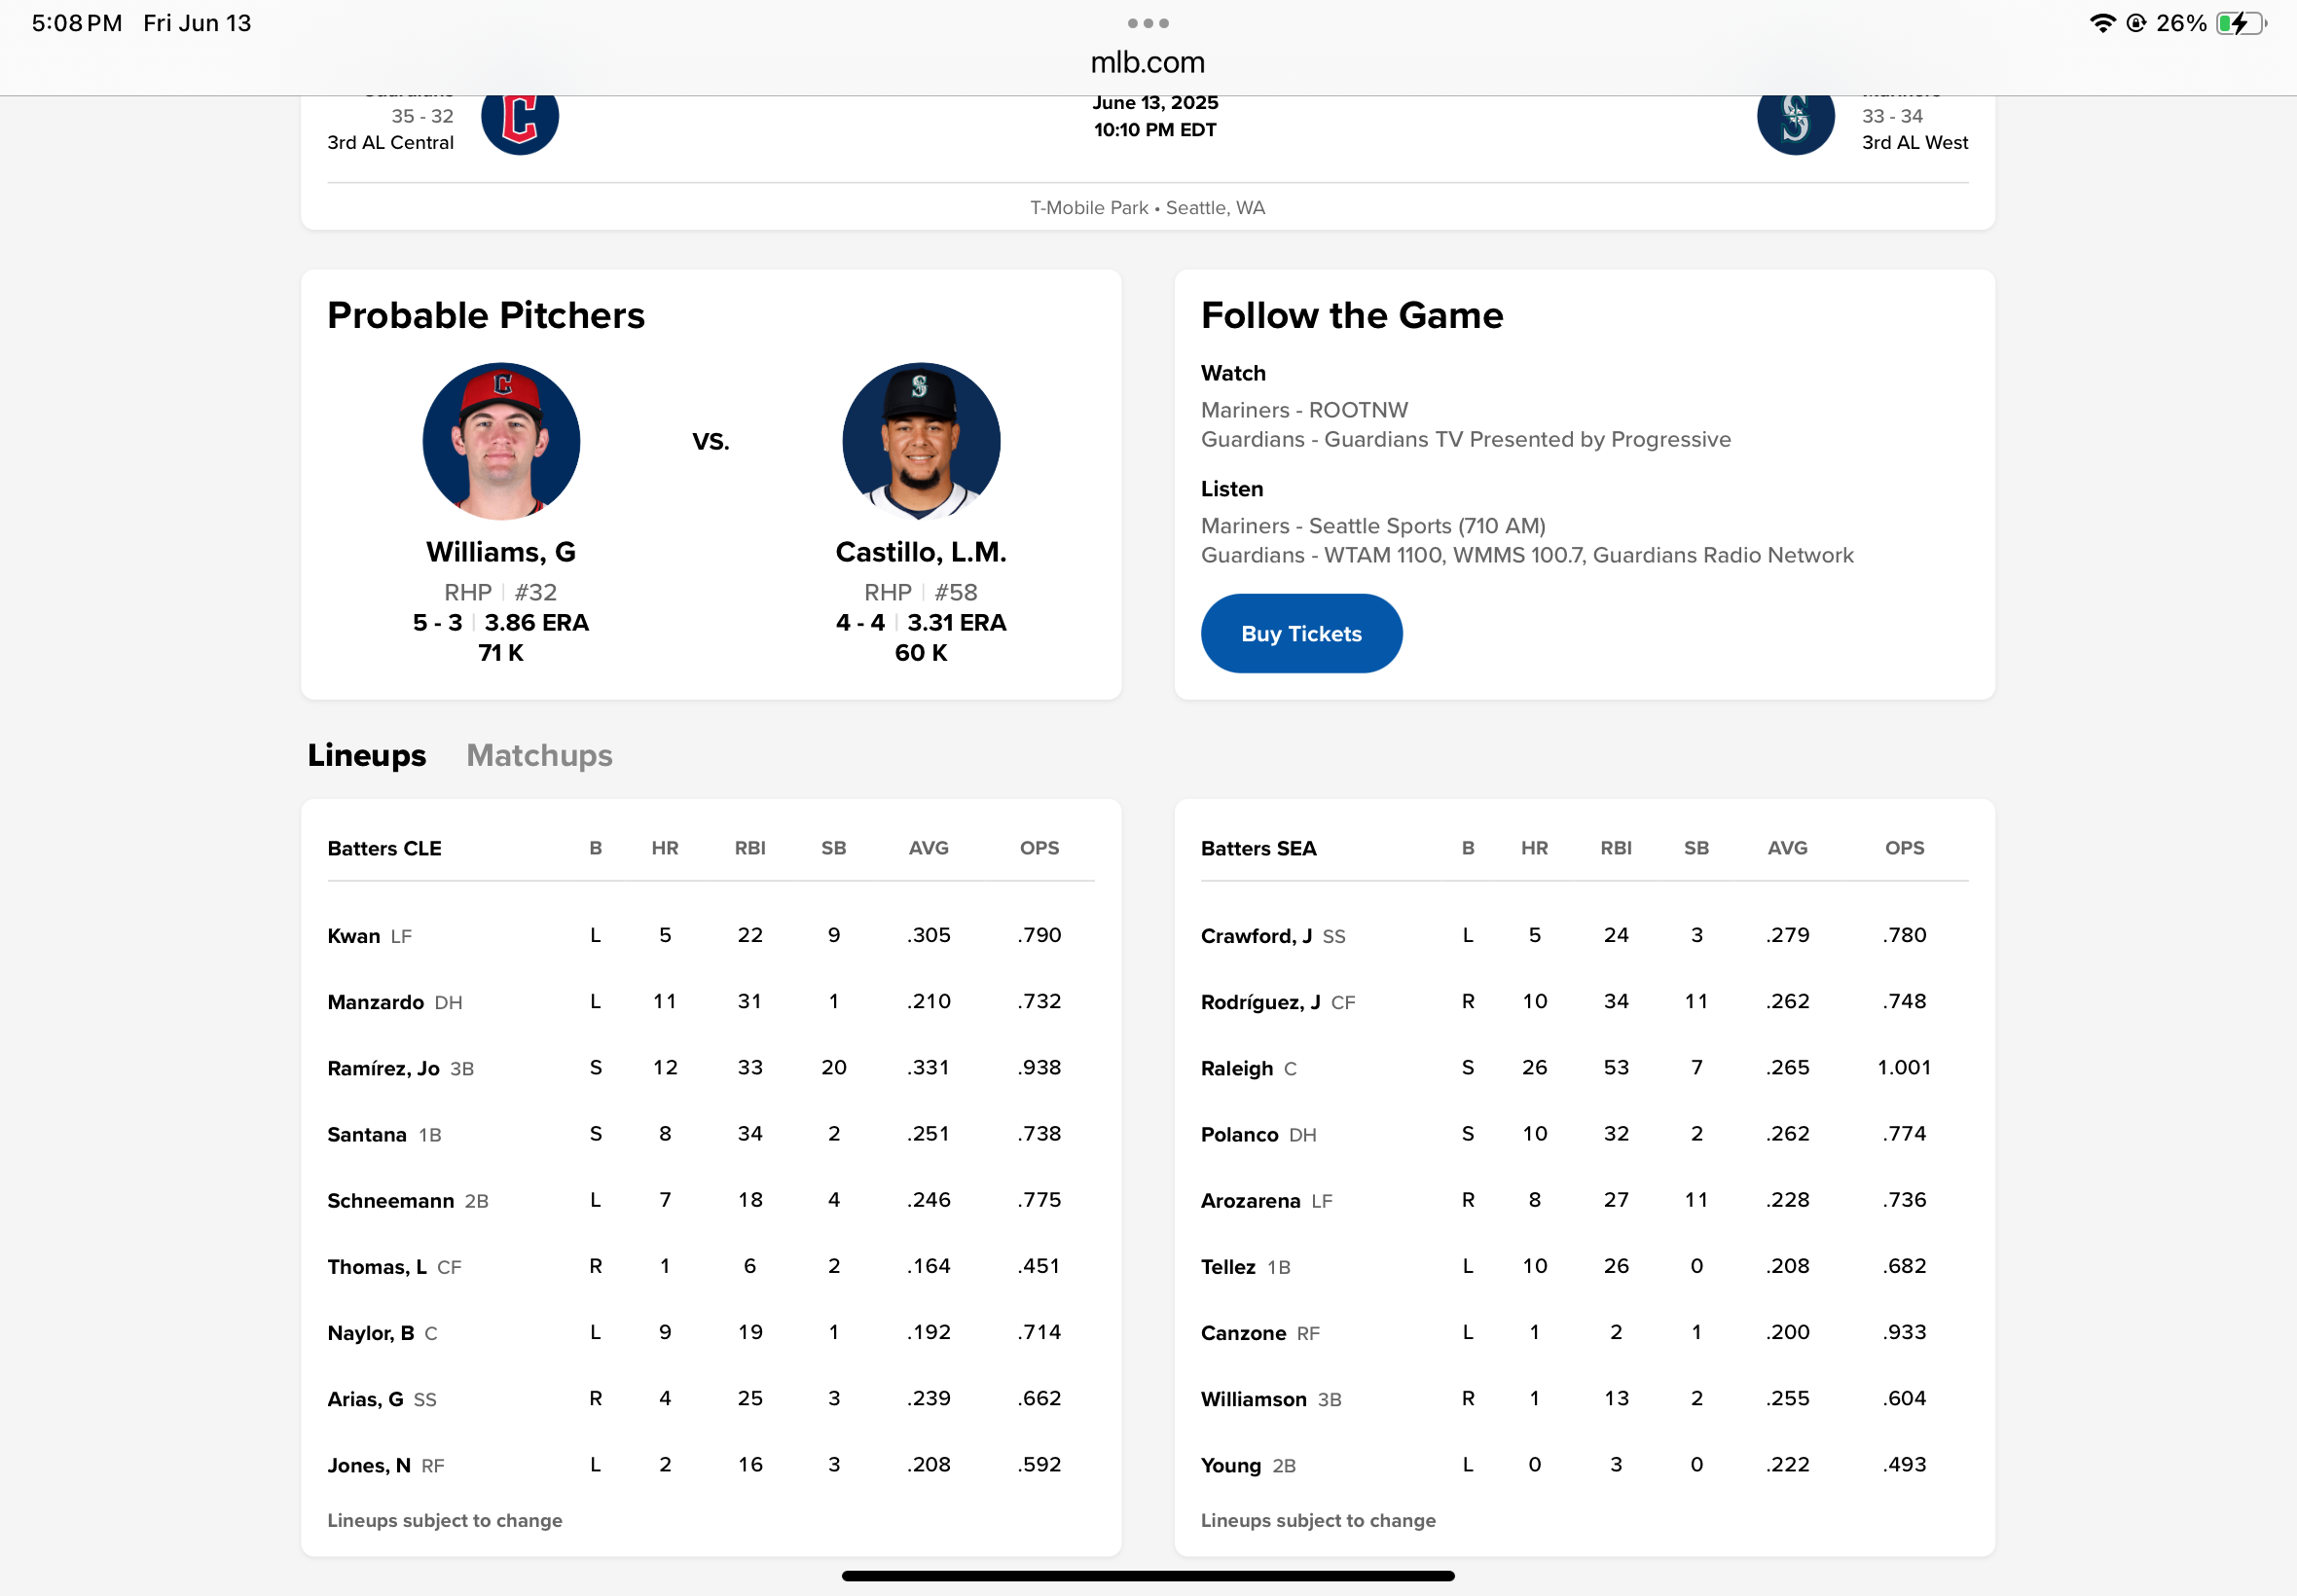Image resolution: width=2297 pixels, height=1596 pixels.
Task: Tap the mlb.com address bar
Action: [1147, 62]
